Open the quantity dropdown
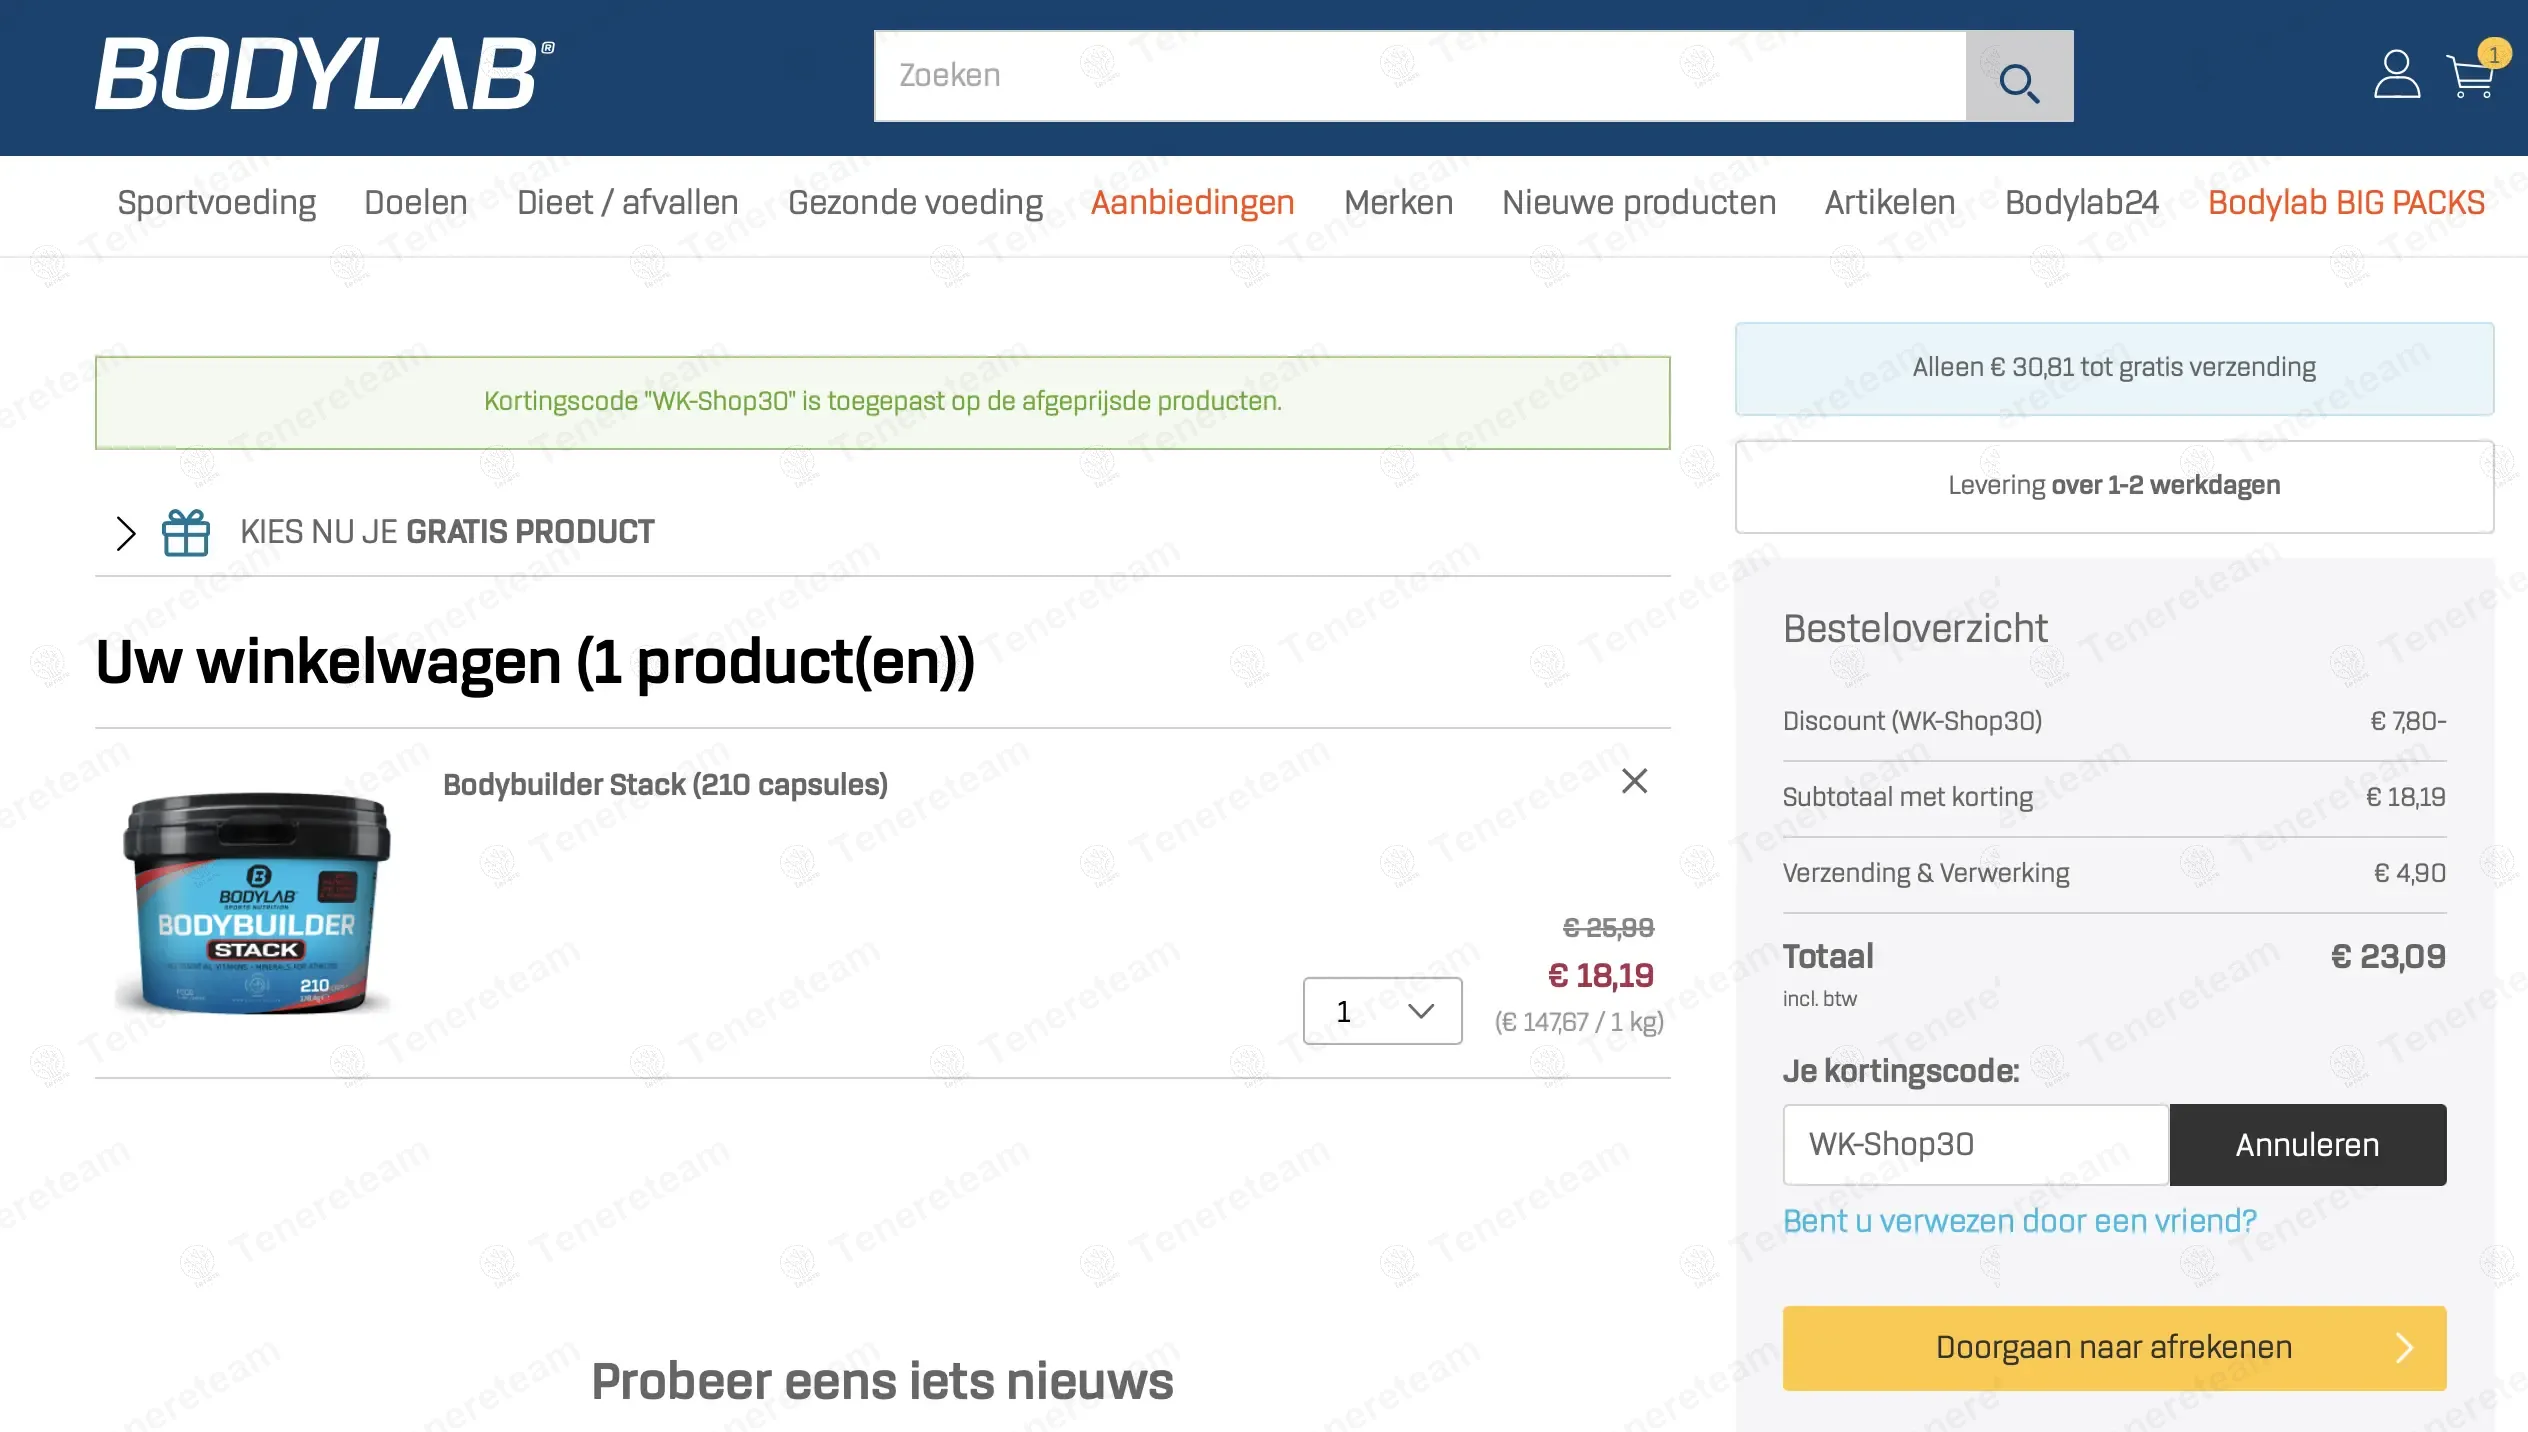The width and height of the screenshot is (2528, 1432). pos(1382,1011)
